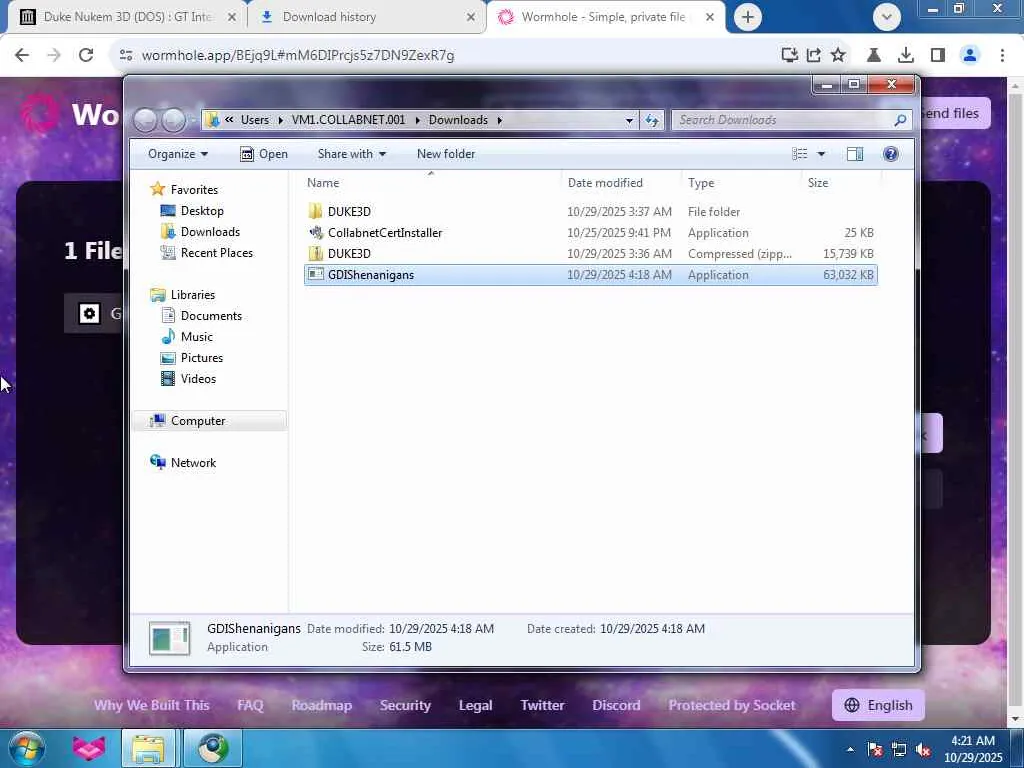Select the GDIShenanigans application icon in list
This screenshot has width=1024, height=768.
(315, 274)
